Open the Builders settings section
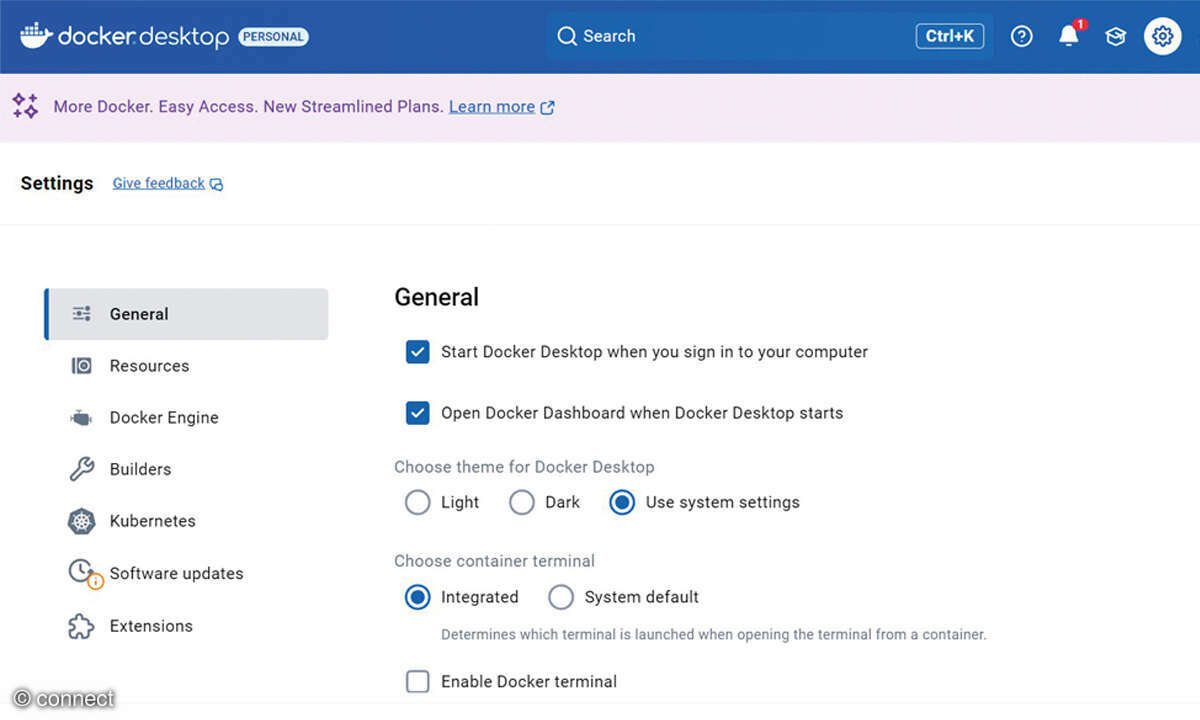The height and width of the screenshot is (720, 1200). coord(186,469)
